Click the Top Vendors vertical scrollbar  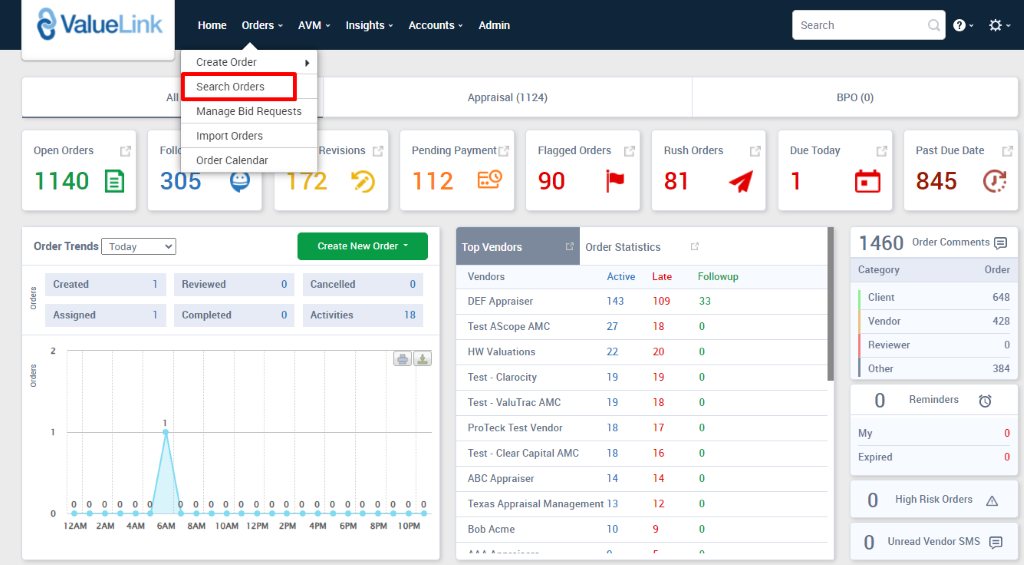[x=831, y=304]
